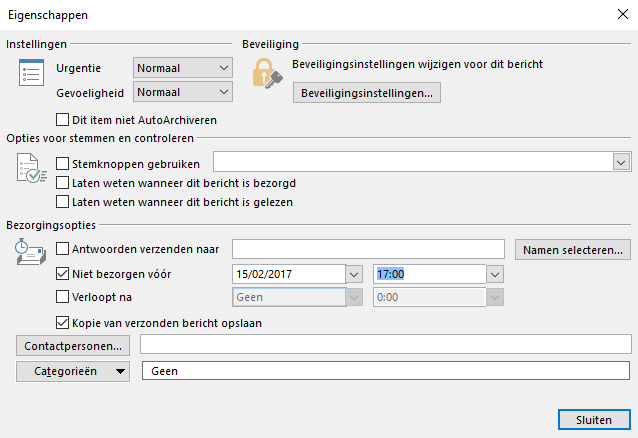The image size is (638, 438).
Task: Click the Stemknoppen text entry field
Action: click(413, 162)
